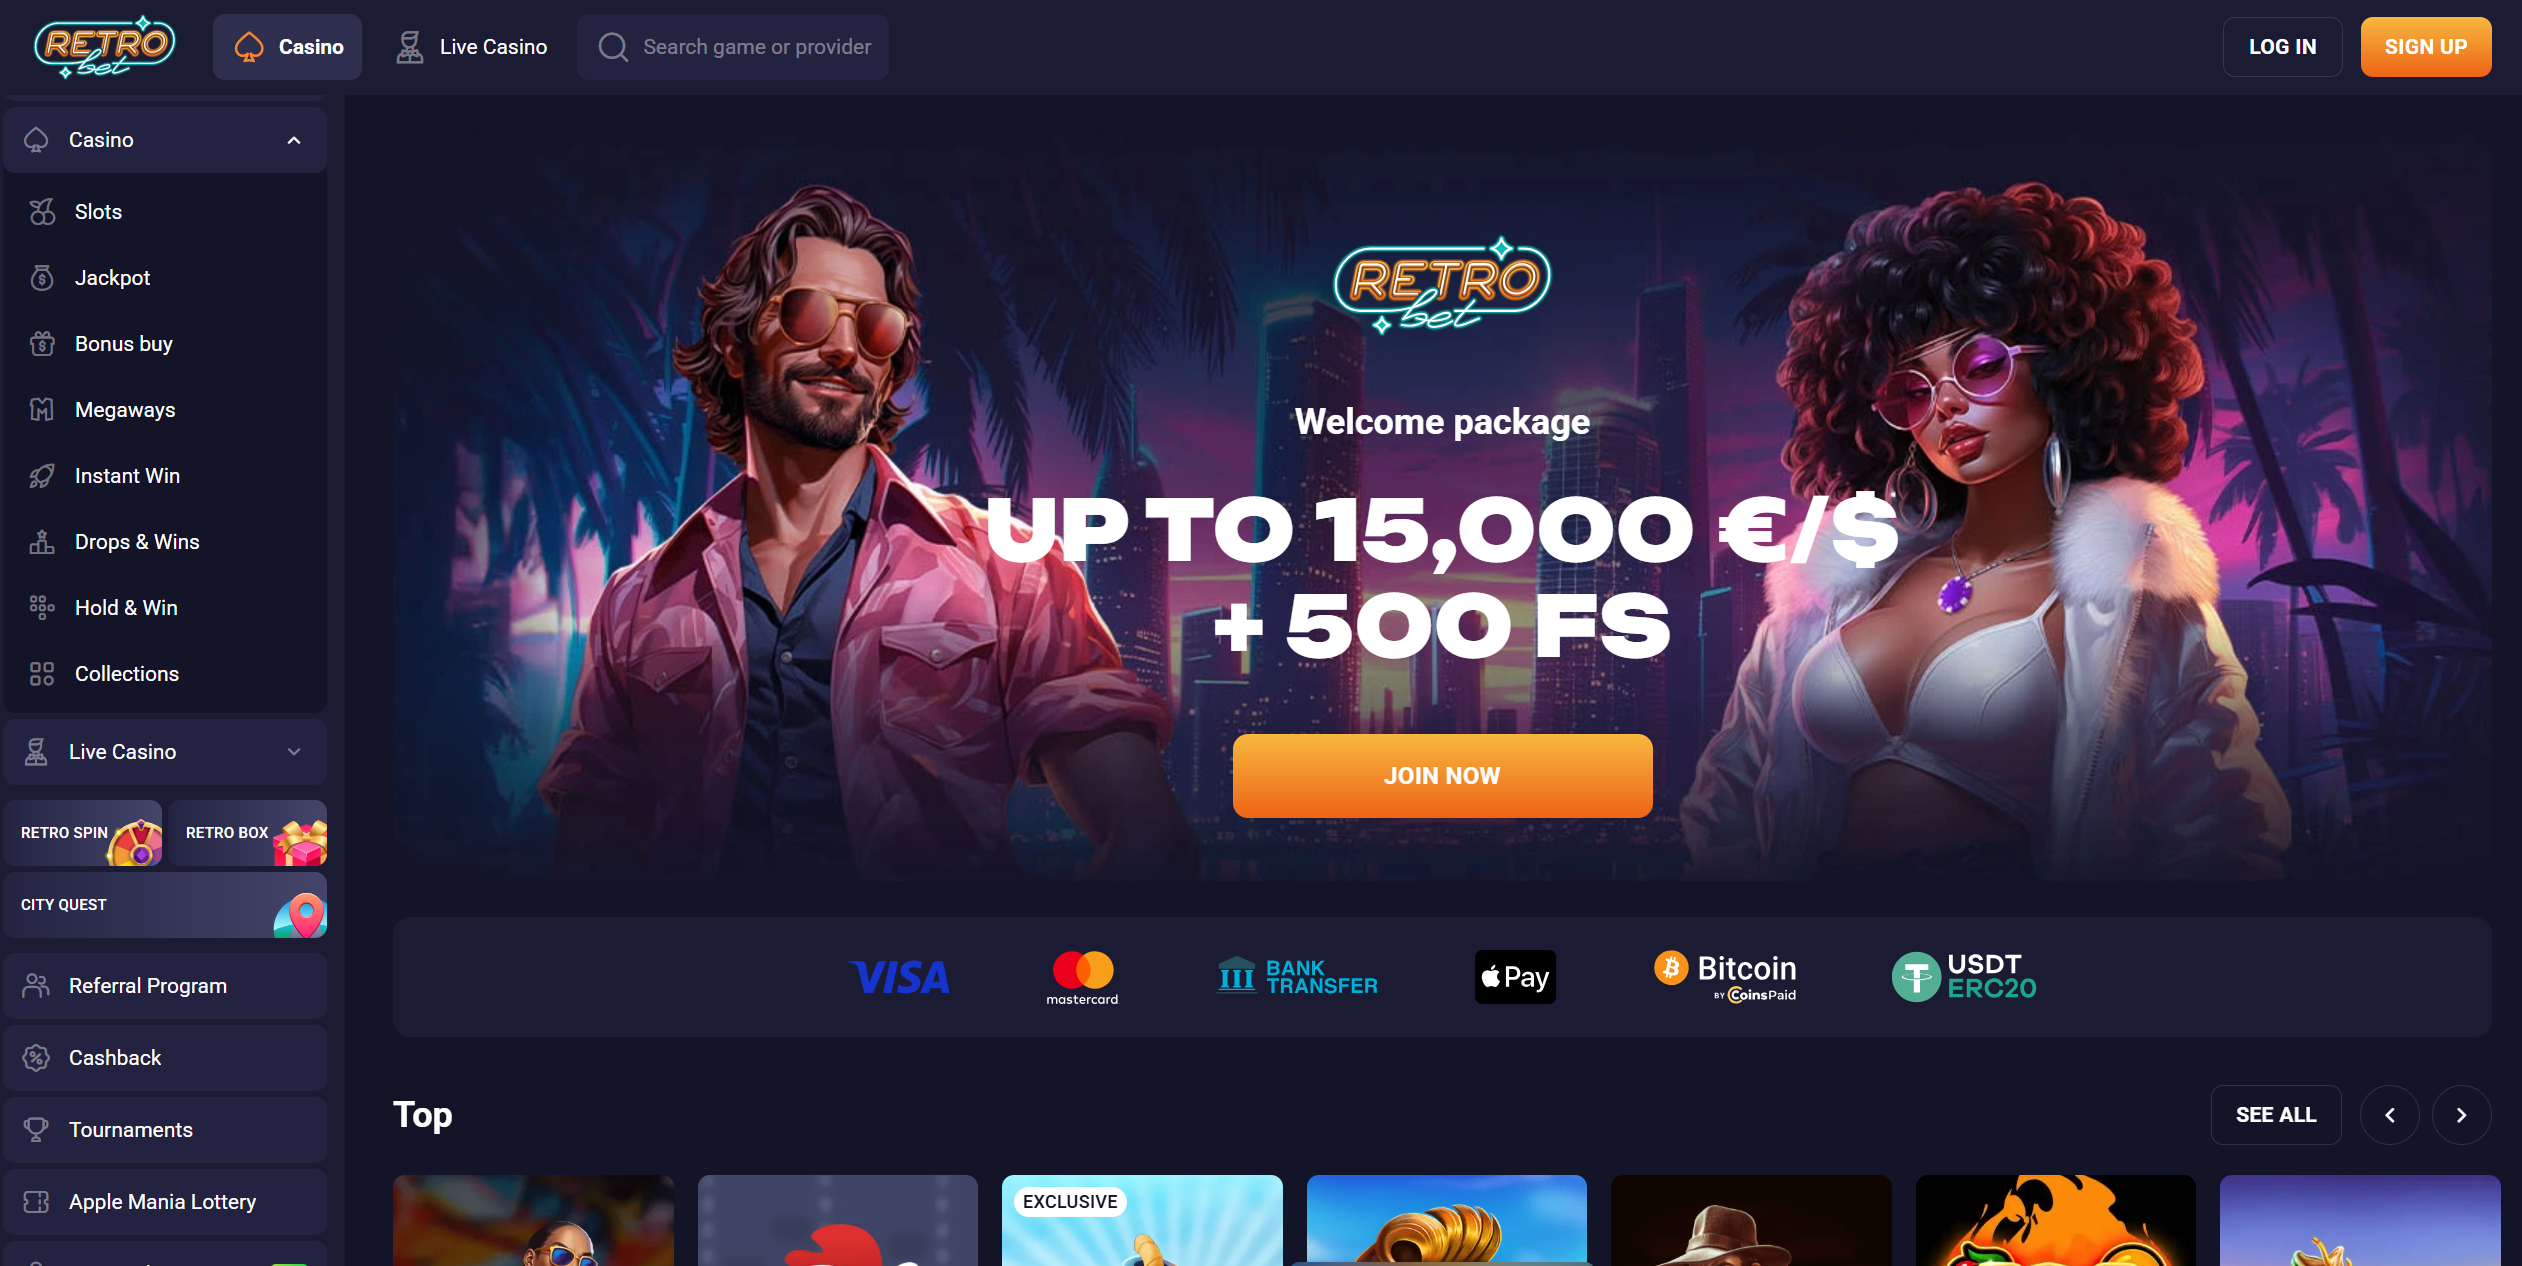Click the SIGN UP button
Viewport: 2522px width, 1266px height.
[x=2426, y=47]
